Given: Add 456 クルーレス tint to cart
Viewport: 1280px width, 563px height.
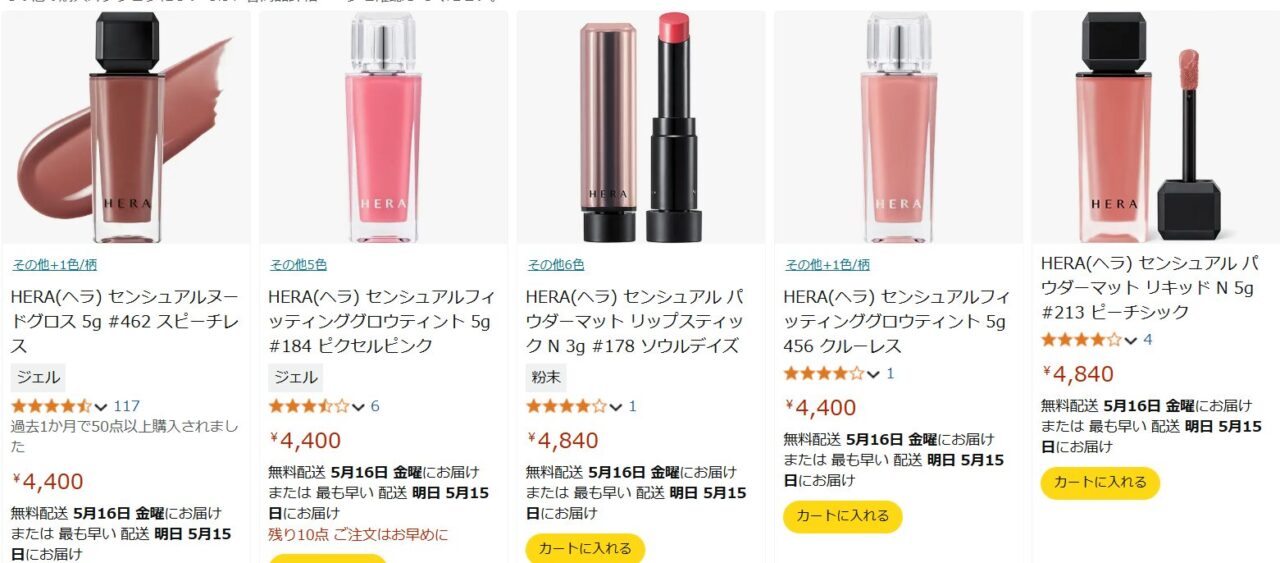Looking at the screenshot, I should point(842,516).
